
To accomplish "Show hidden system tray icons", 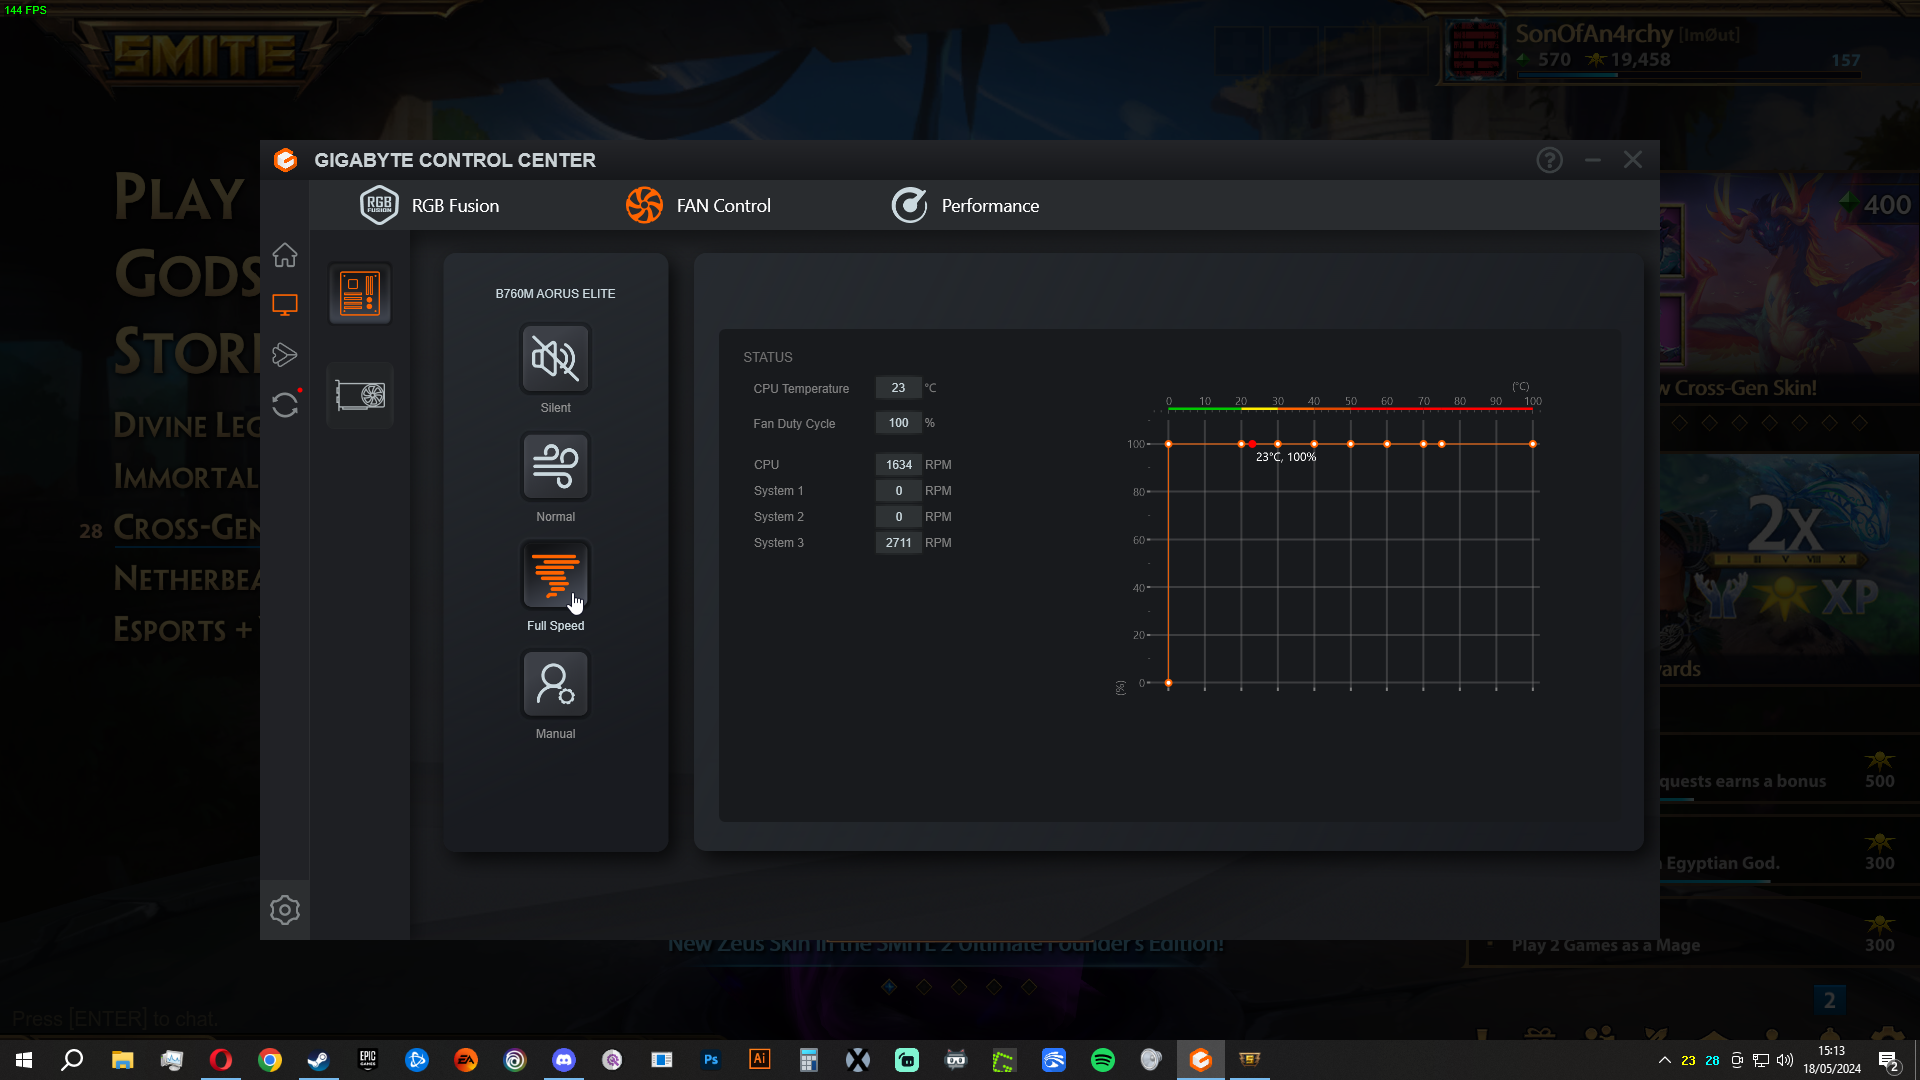I will tap(1664, 1060).
